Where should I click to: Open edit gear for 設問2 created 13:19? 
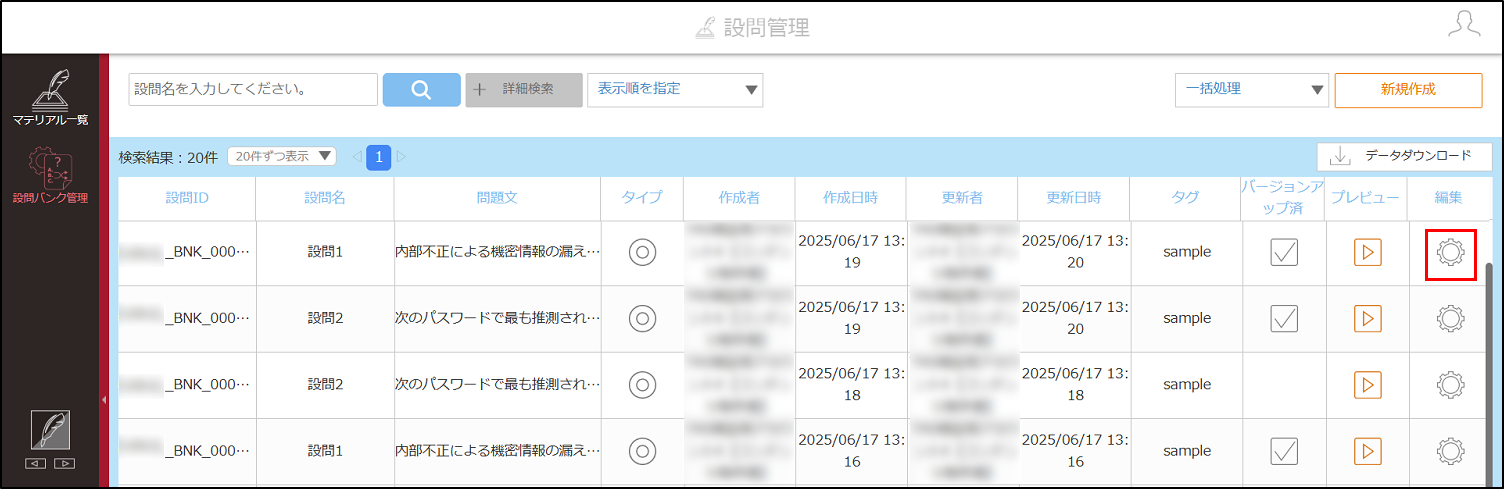coord(1450,319)
